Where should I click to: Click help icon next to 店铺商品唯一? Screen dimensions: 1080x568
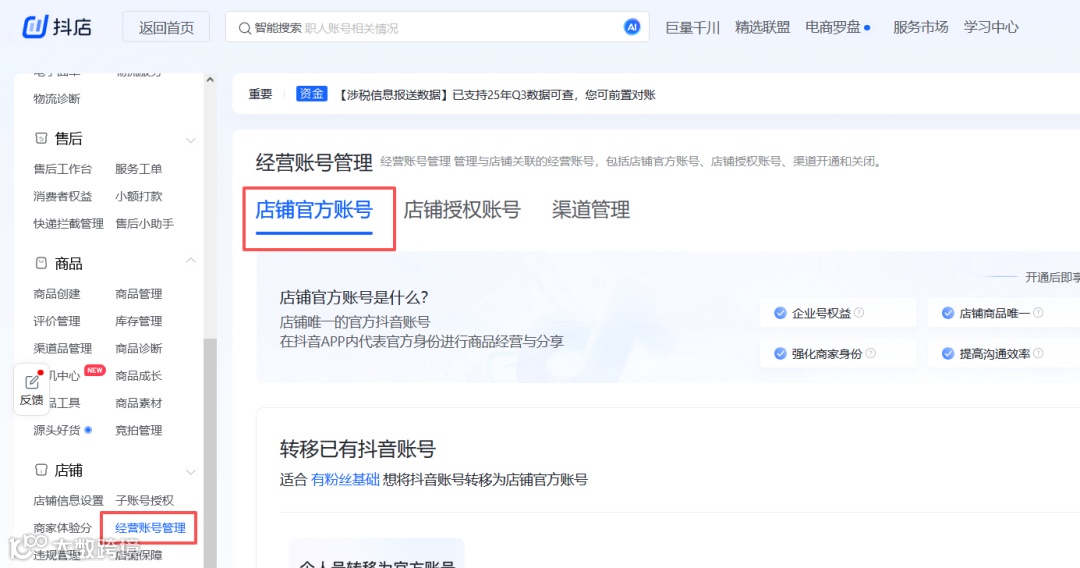tap(1038, 313)
